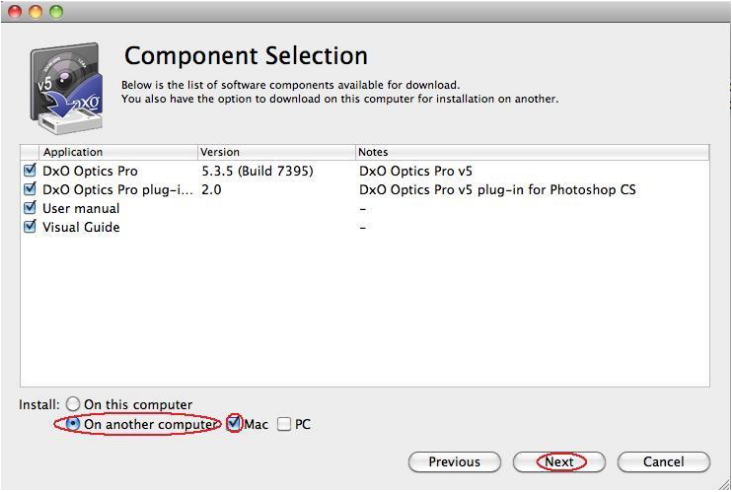Click the Notes column header
732x492 pixels.
(x=530, y=152)
